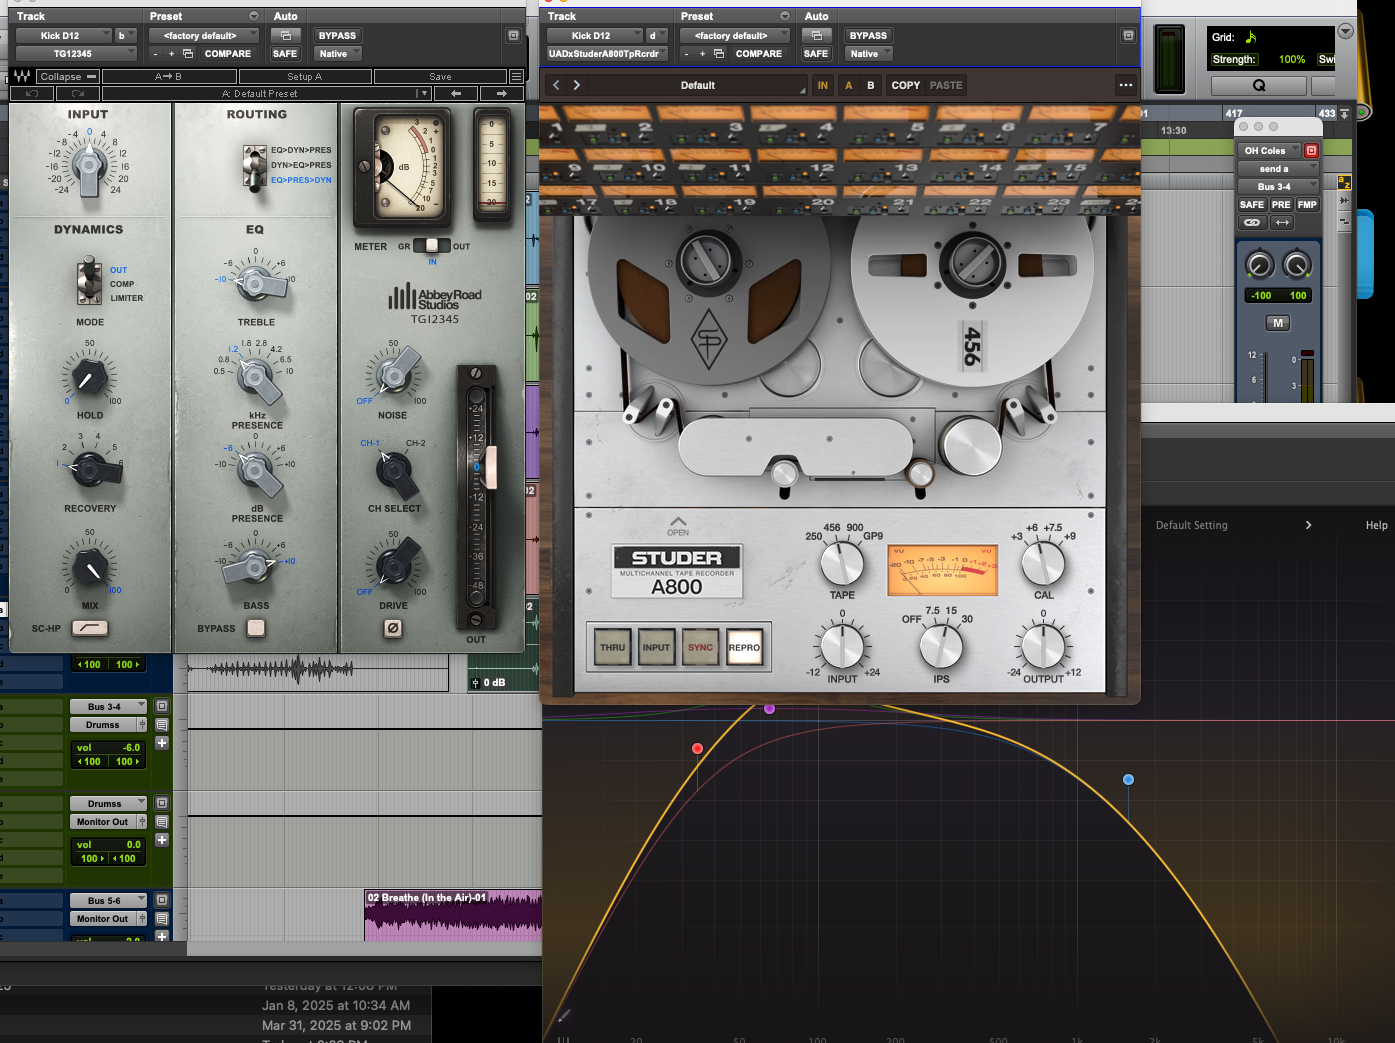The width and height of the screenshot is (1395, 1043).
Task: Click the plus icon on Bus 3-4 track
Action: click(162, 743)
